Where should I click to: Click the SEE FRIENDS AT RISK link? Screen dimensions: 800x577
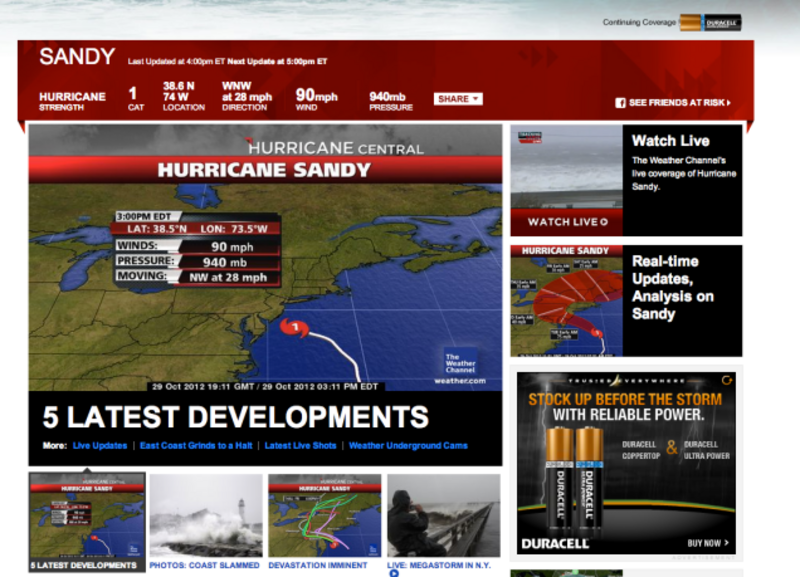click(678, 103)
